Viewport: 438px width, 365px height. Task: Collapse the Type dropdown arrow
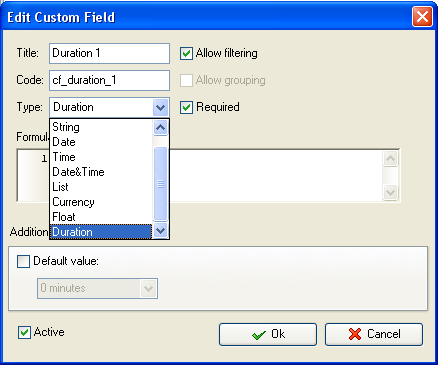tap(161, 107)
